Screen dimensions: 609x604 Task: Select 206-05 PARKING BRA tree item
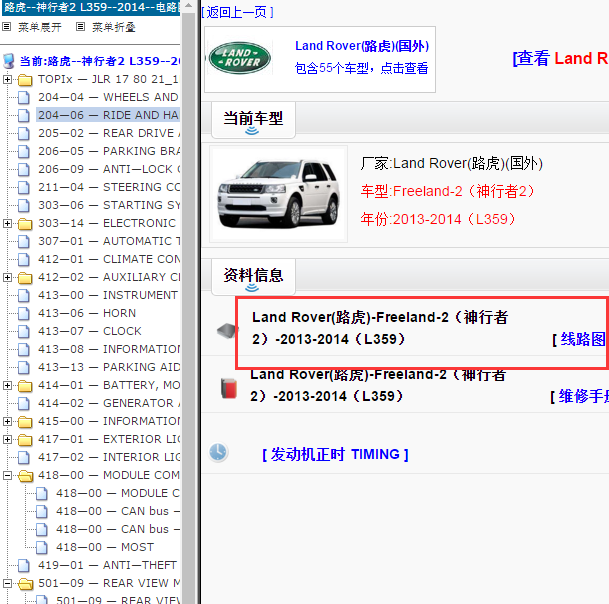(x=109, y=151)
